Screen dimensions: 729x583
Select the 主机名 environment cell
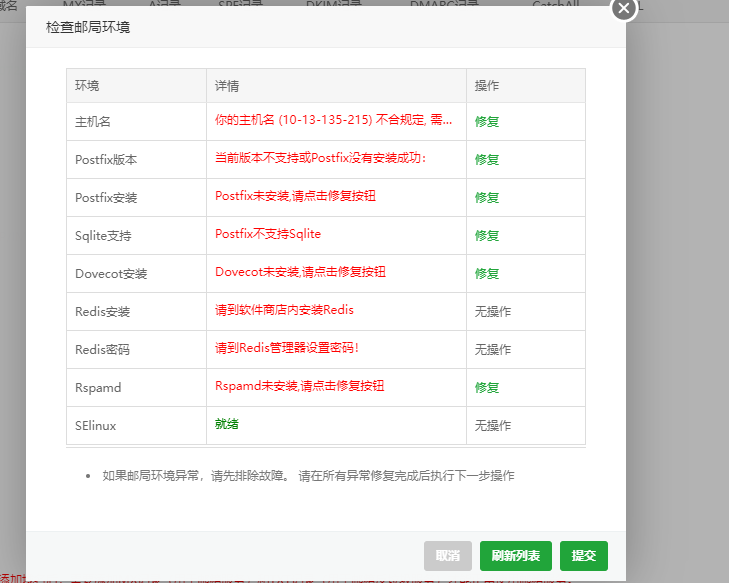tap(136, 122)
